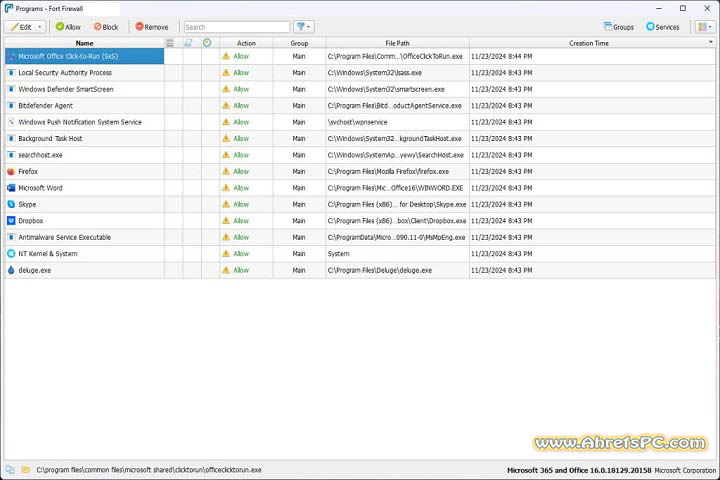Select the searchhost.exe row
Image resolution: width=720 pixels, height=480 pixels.
(x=360, y=155)
